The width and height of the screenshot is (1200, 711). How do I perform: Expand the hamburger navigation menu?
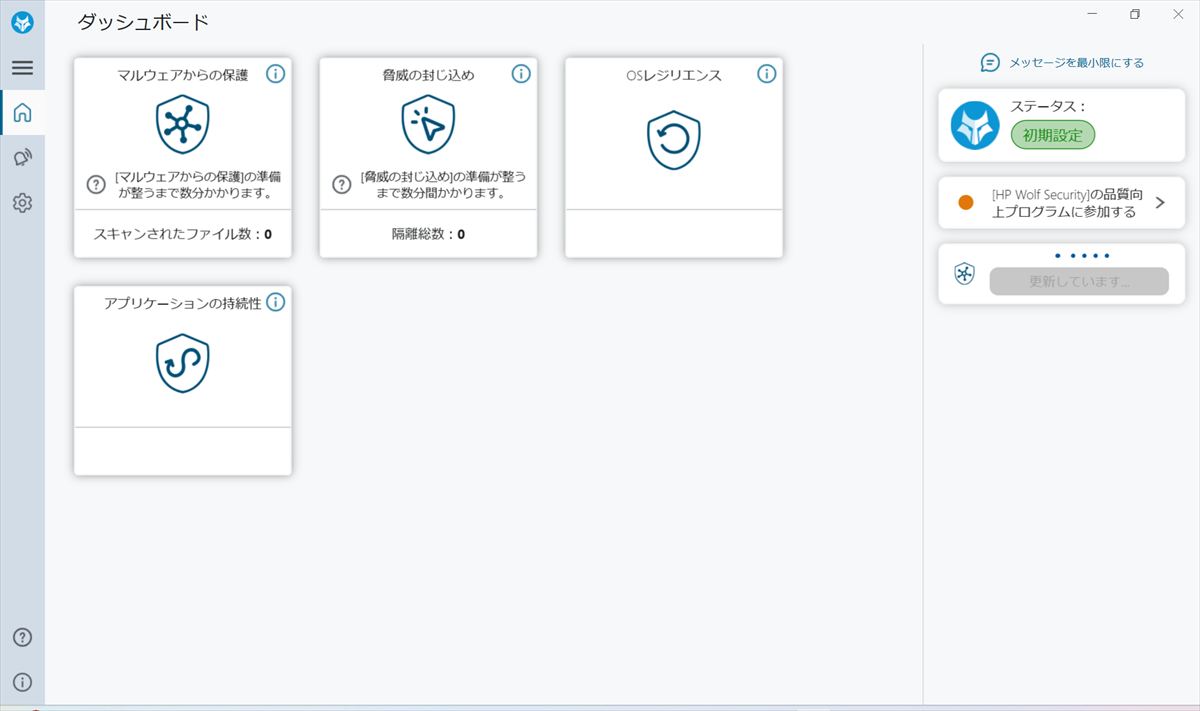(x=22, y=68)
